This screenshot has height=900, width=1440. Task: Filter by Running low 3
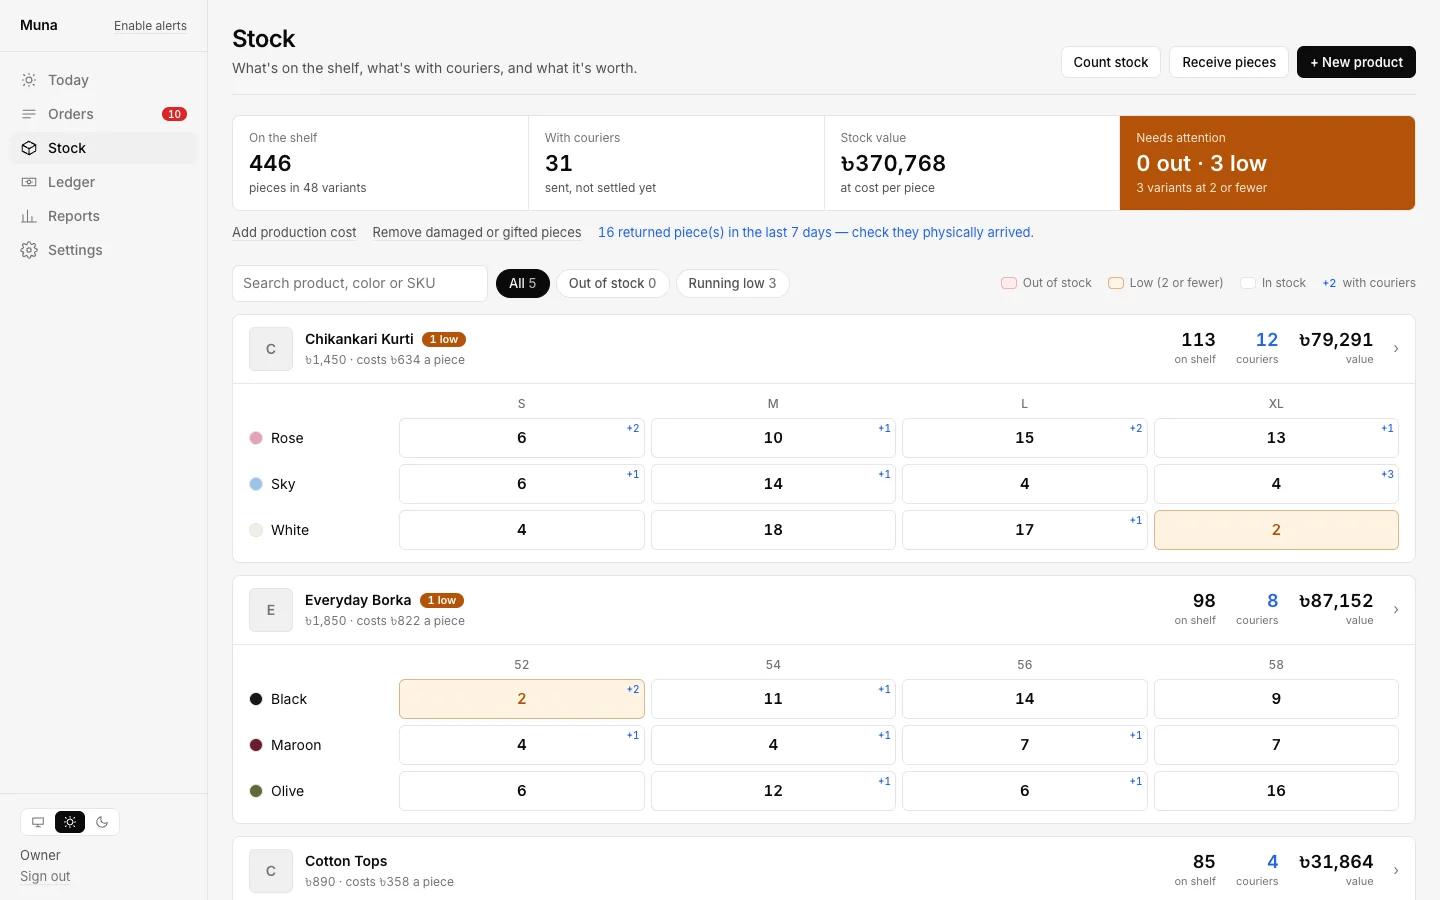732,283
